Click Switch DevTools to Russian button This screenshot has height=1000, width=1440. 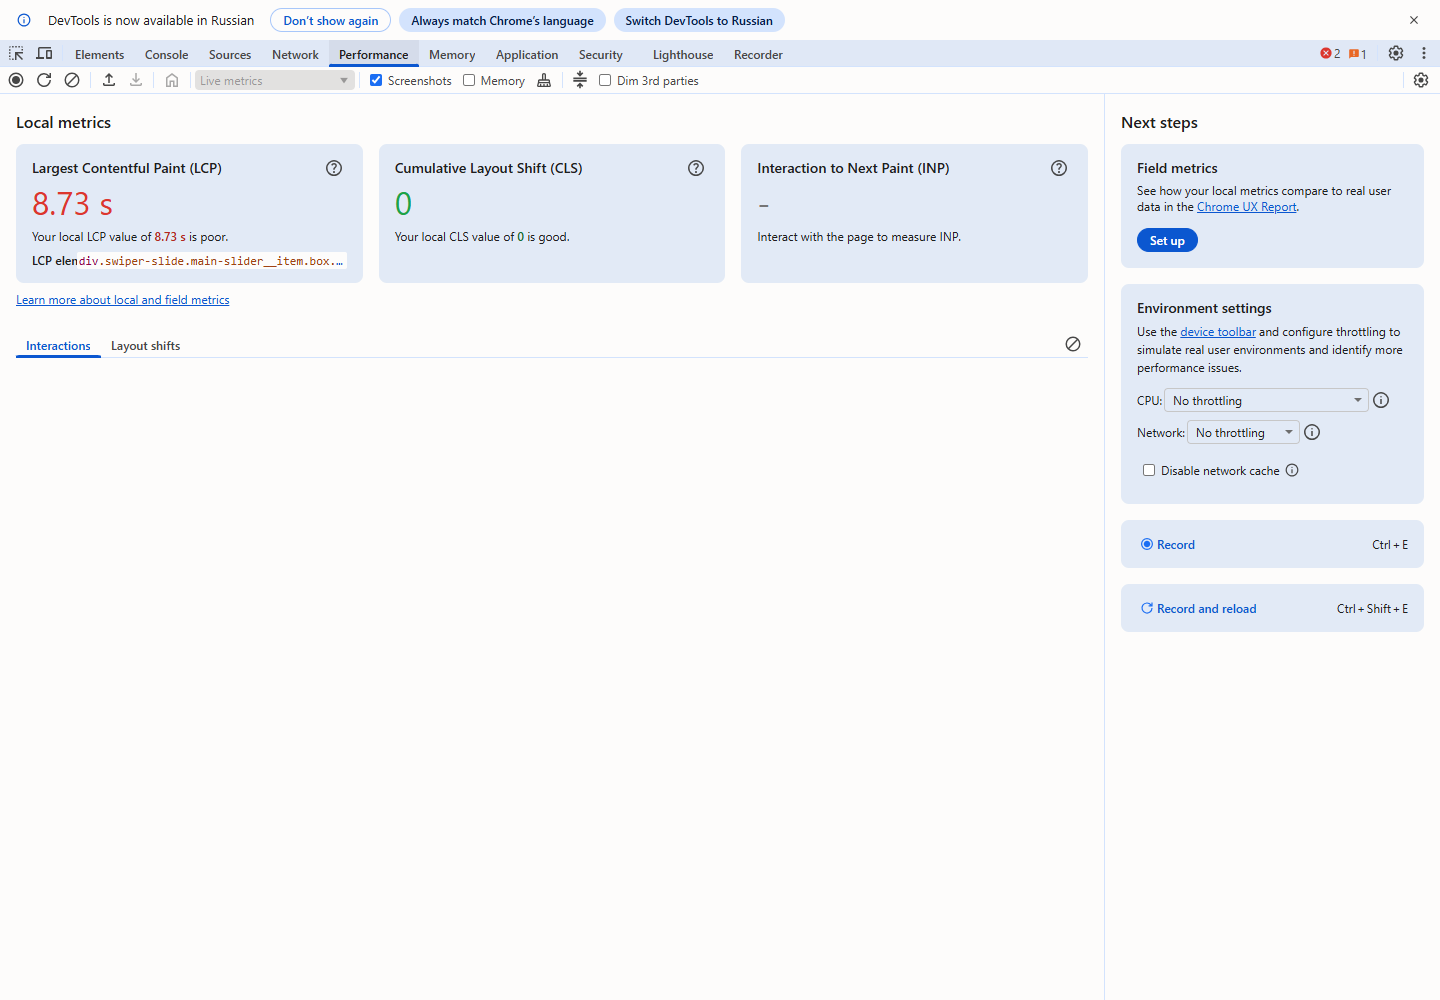(699, 20)
